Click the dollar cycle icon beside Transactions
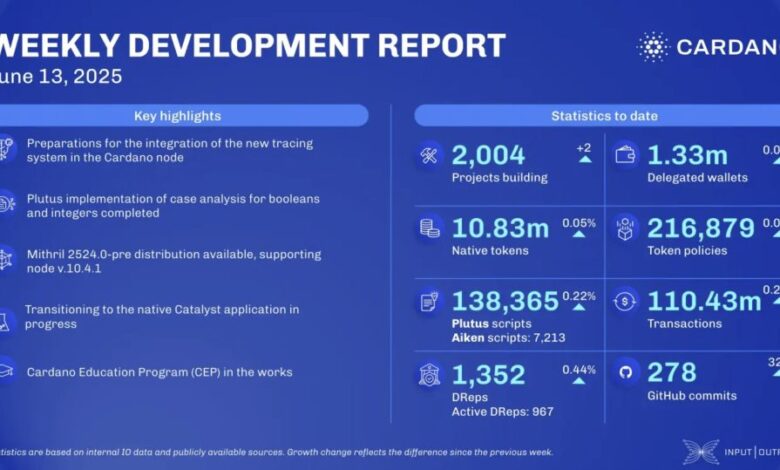Image resolution: width=780 pixels, height=470 pixels. 624,301
